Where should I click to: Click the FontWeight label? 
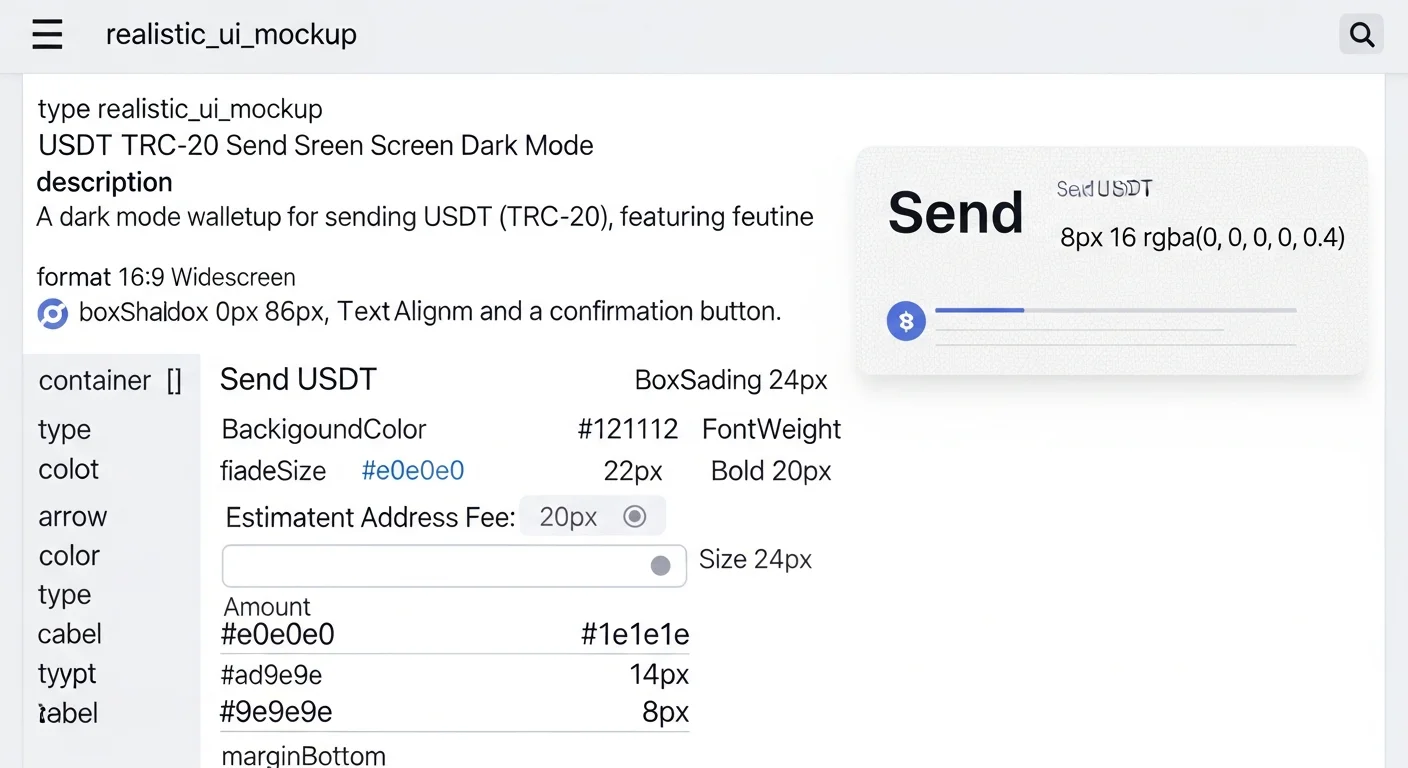771,430
